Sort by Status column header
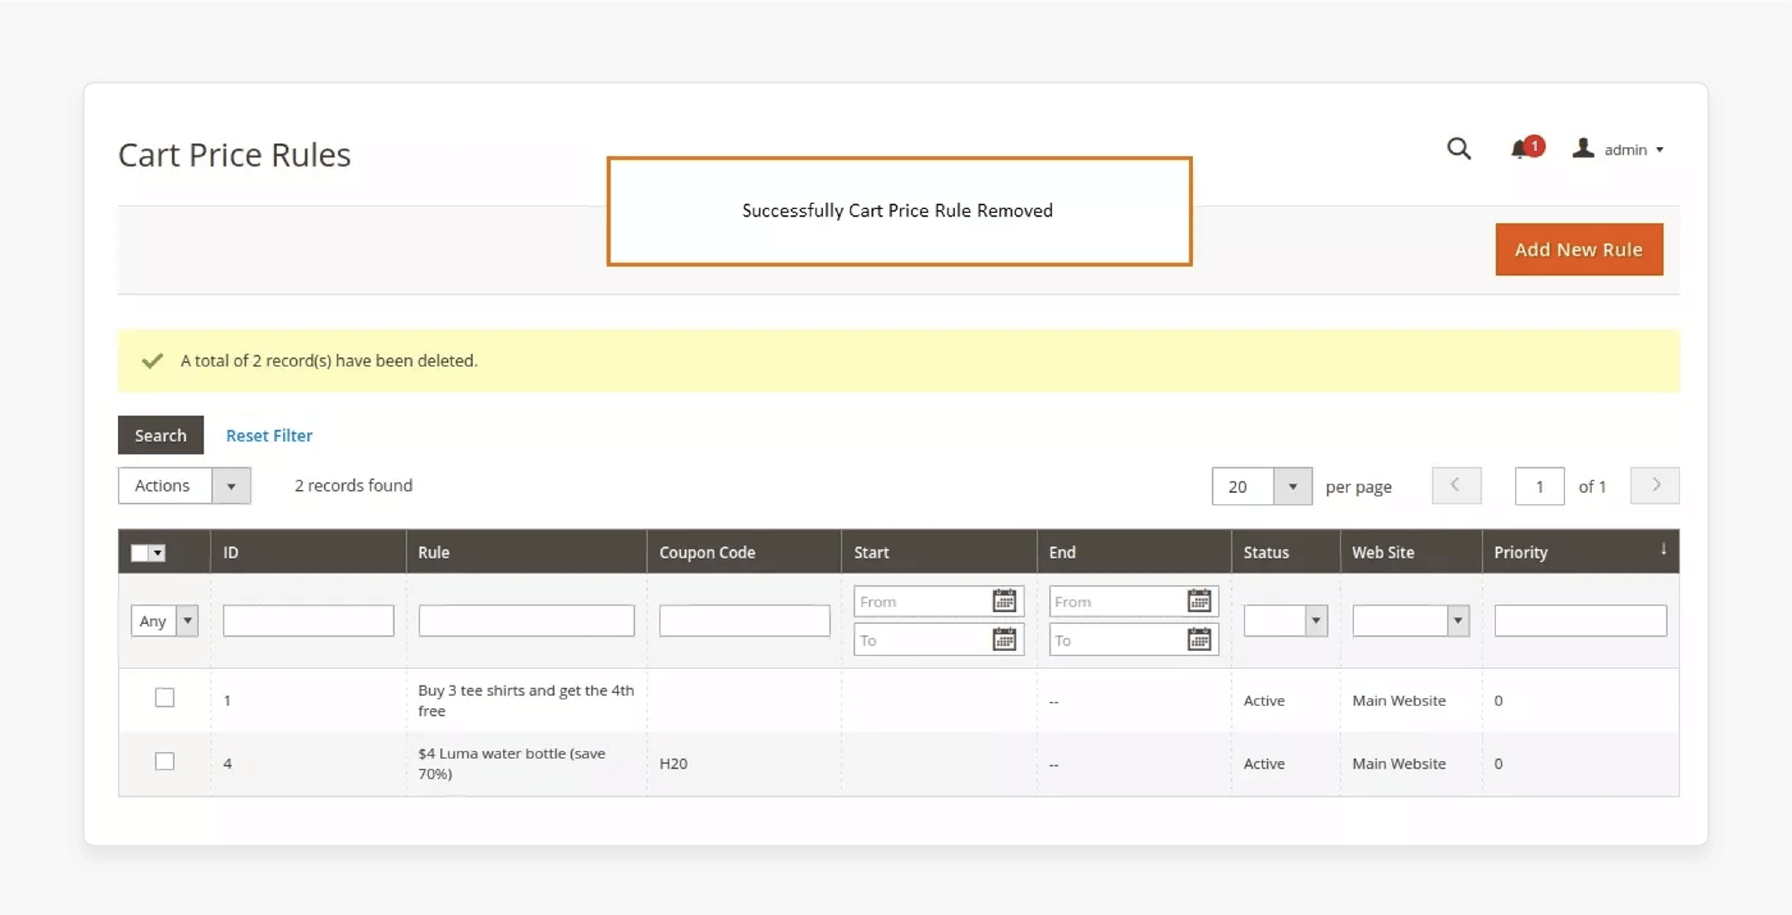Screen dimensions: 1792x915 click(1286, 552)
